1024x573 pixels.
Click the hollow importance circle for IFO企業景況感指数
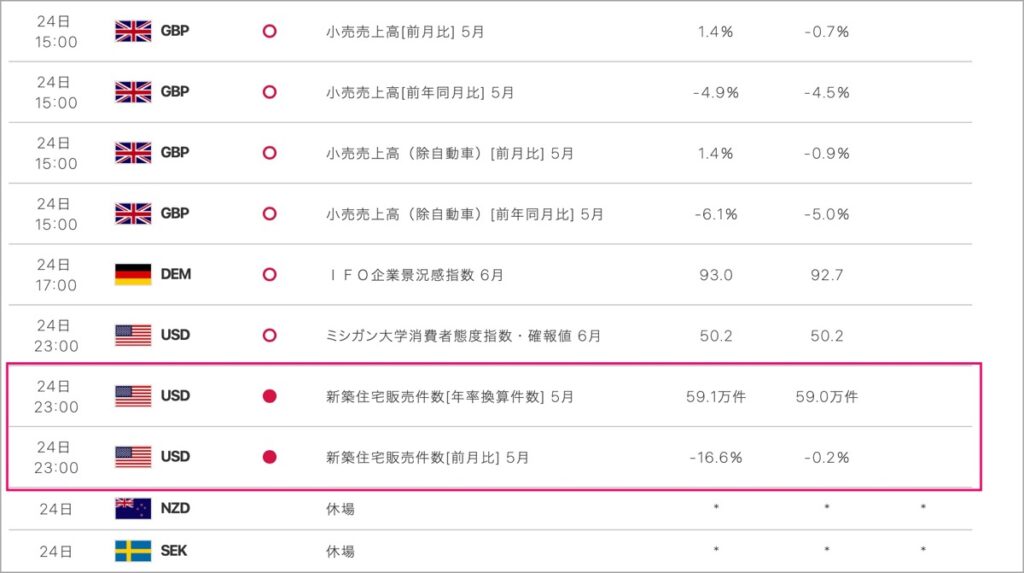[x=269, y=274]
